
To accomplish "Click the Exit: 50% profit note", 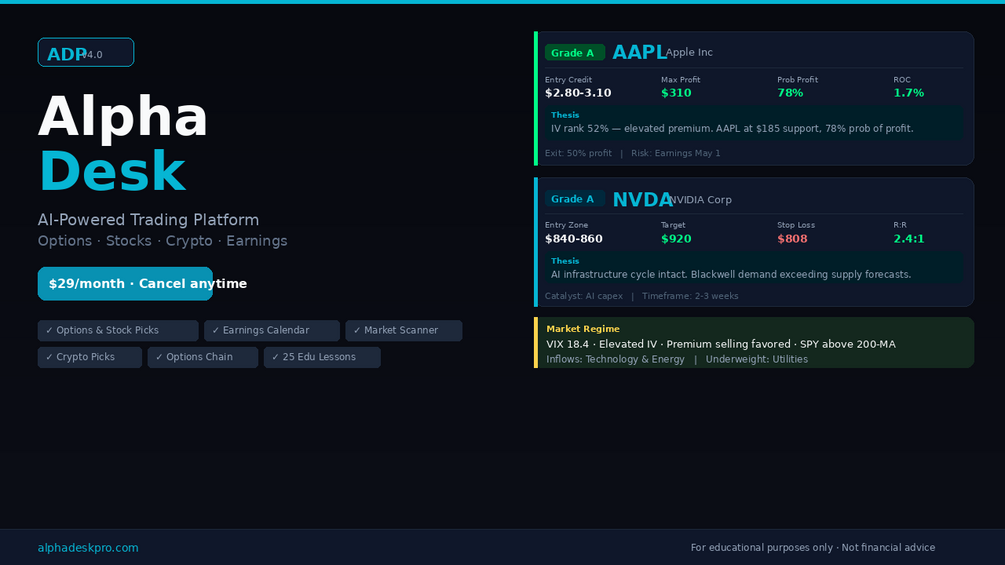I will pos(578,153).
